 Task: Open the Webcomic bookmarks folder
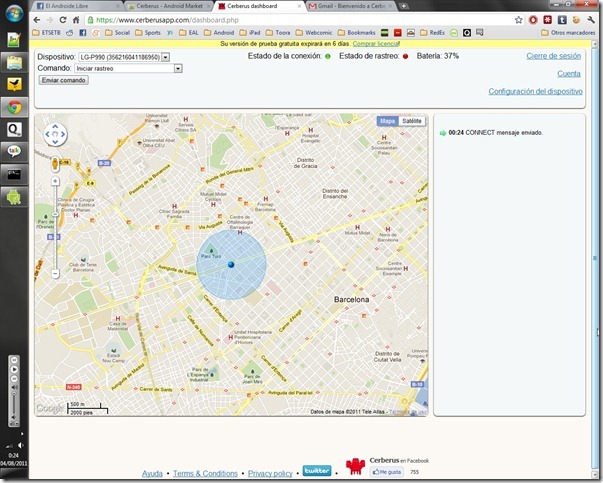(314, 33)
